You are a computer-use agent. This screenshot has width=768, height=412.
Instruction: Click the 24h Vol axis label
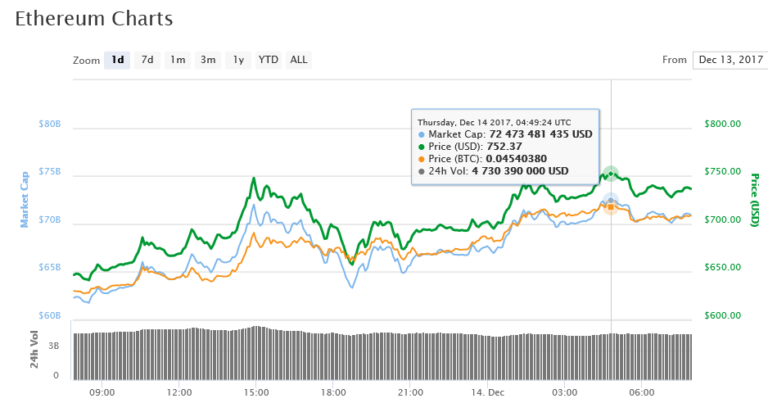click(34, 349)
